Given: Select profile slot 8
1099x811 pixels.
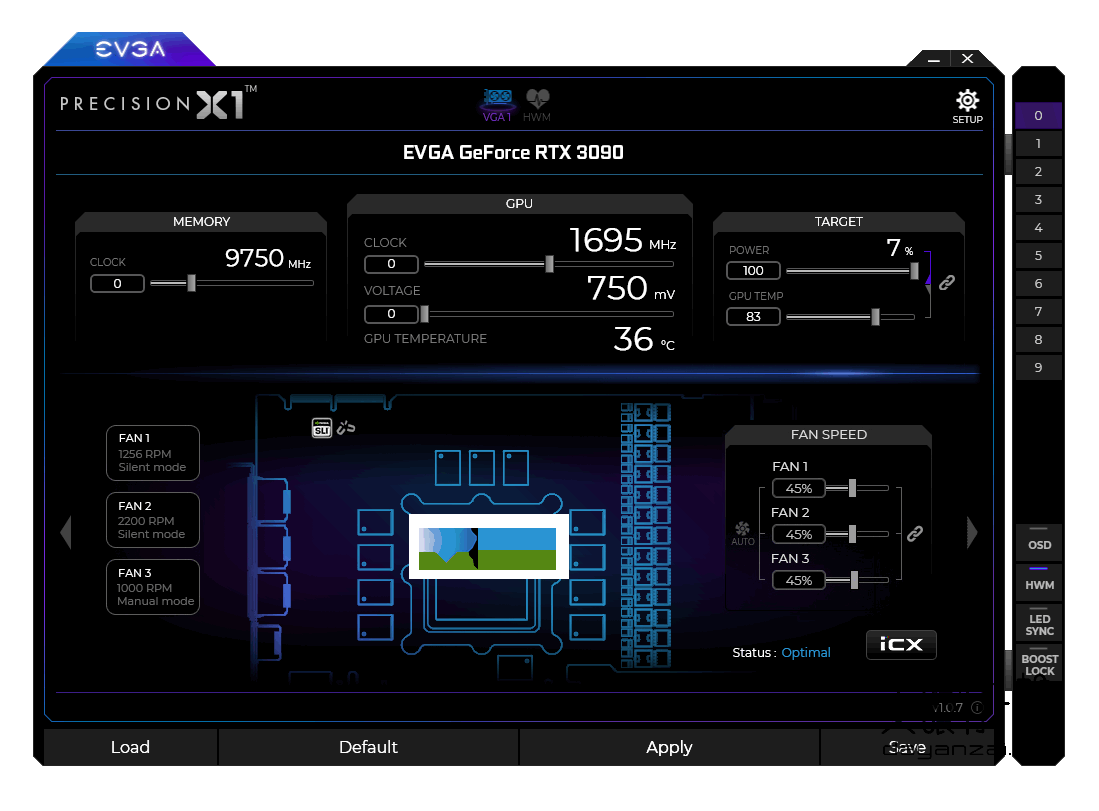Looking at the screenshot, I should click(1038, 340).
